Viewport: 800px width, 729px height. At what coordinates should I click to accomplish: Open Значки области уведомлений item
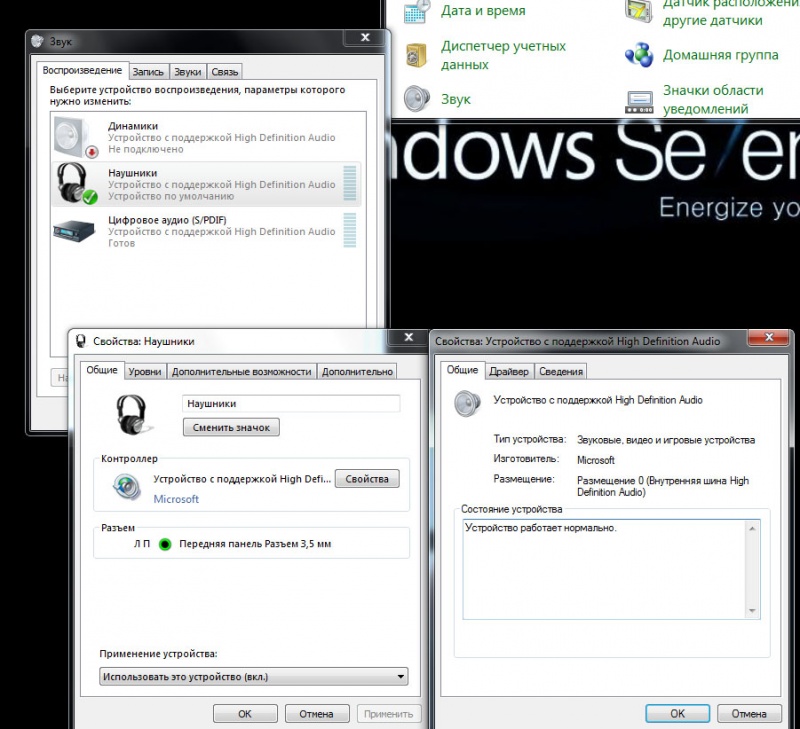(x=712, y=99)
